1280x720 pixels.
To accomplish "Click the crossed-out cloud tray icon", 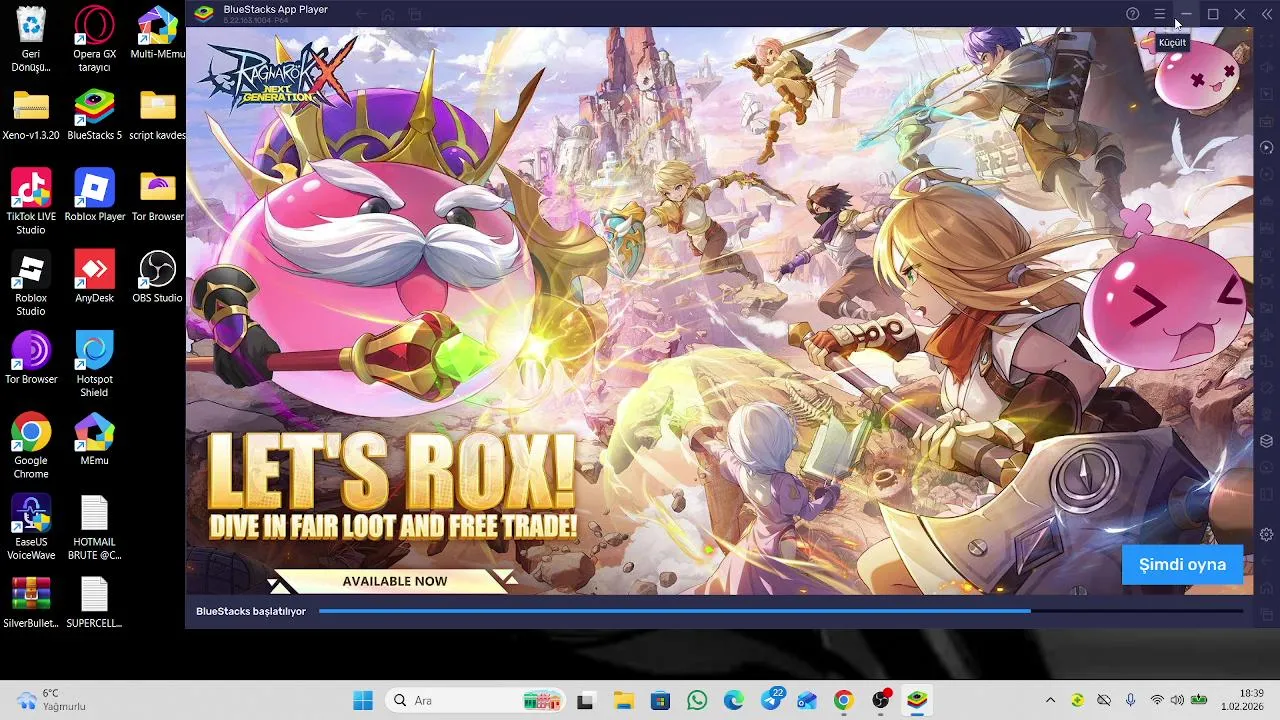I will point(1104,700).
